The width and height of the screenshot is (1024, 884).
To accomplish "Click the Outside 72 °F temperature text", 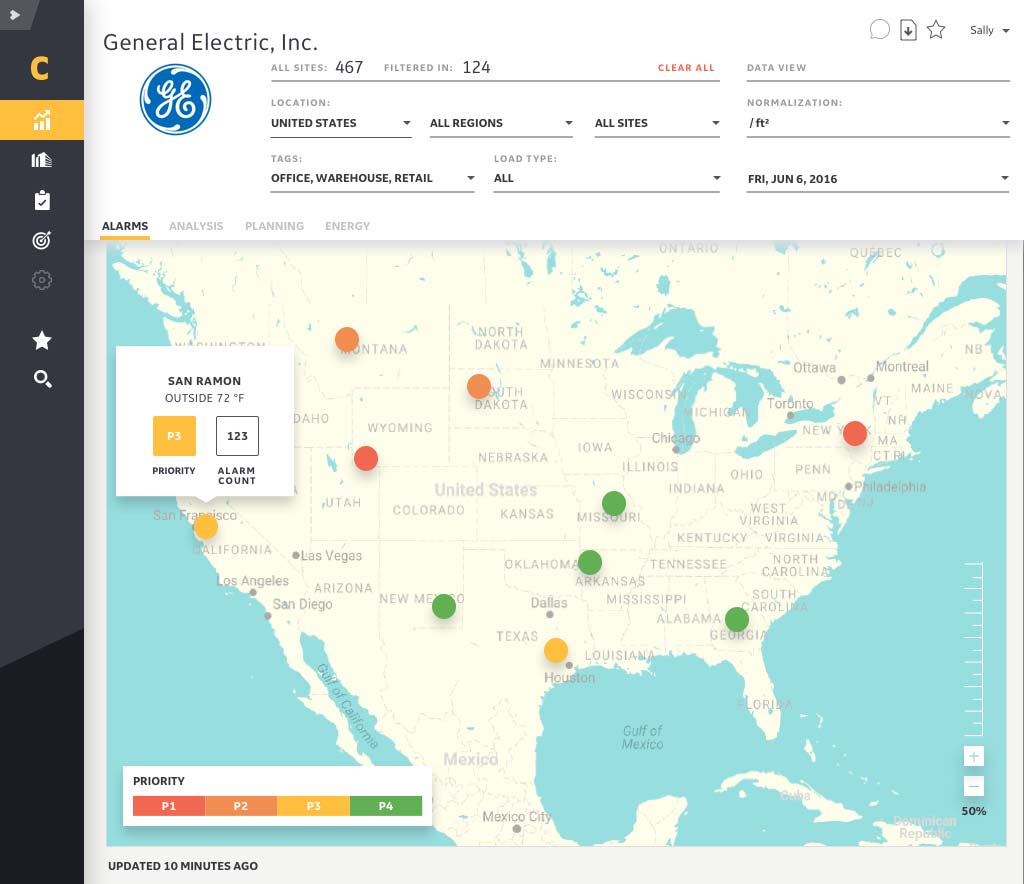I will click(x=204, y=398).
